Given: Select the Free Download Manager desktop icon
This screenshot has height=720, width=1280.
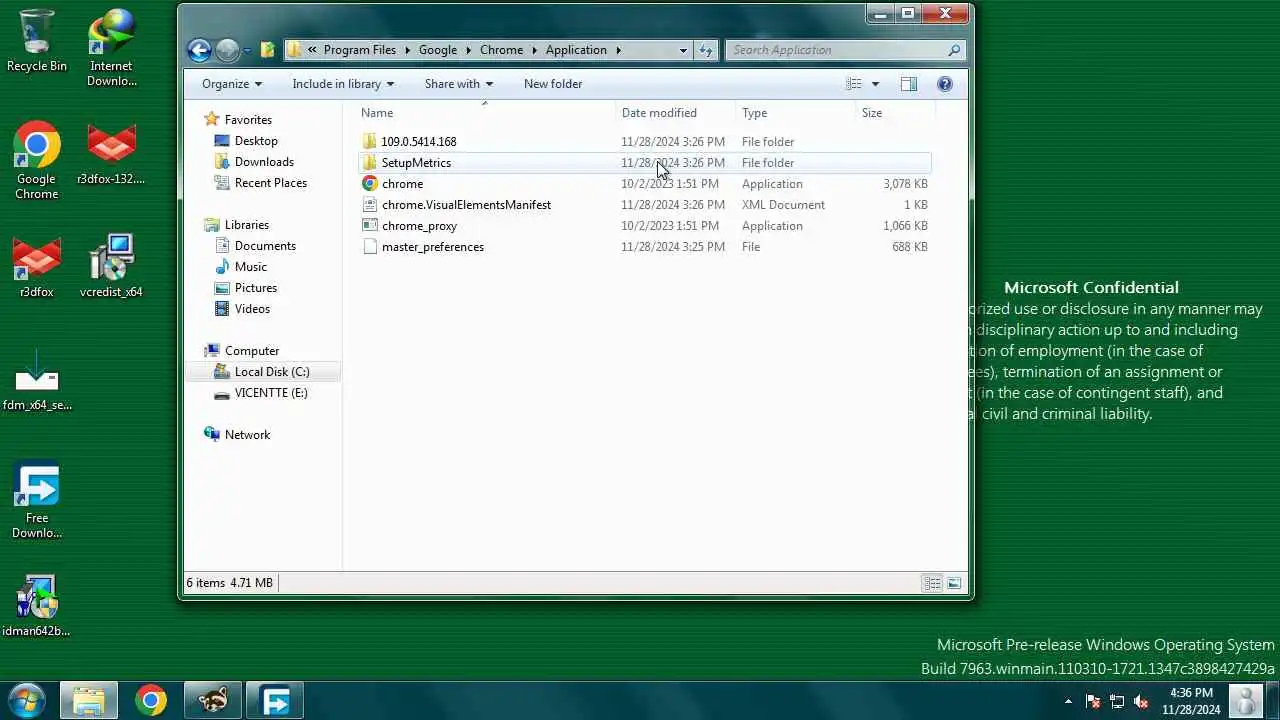Looking at the screenshot, I should [x=37, y=500].
